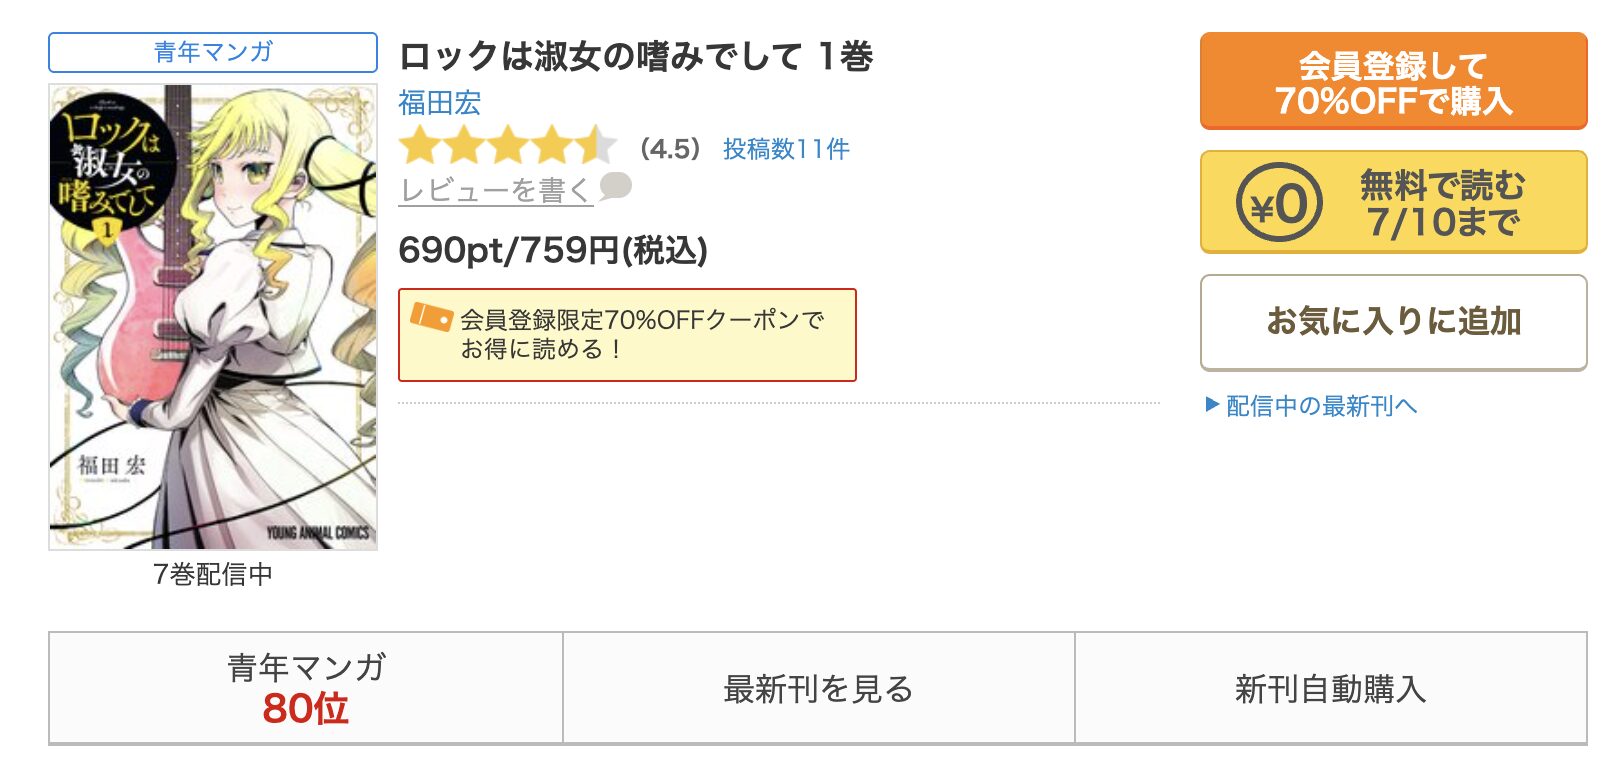
Task: Open author link 福田宏
Action: 440,103
